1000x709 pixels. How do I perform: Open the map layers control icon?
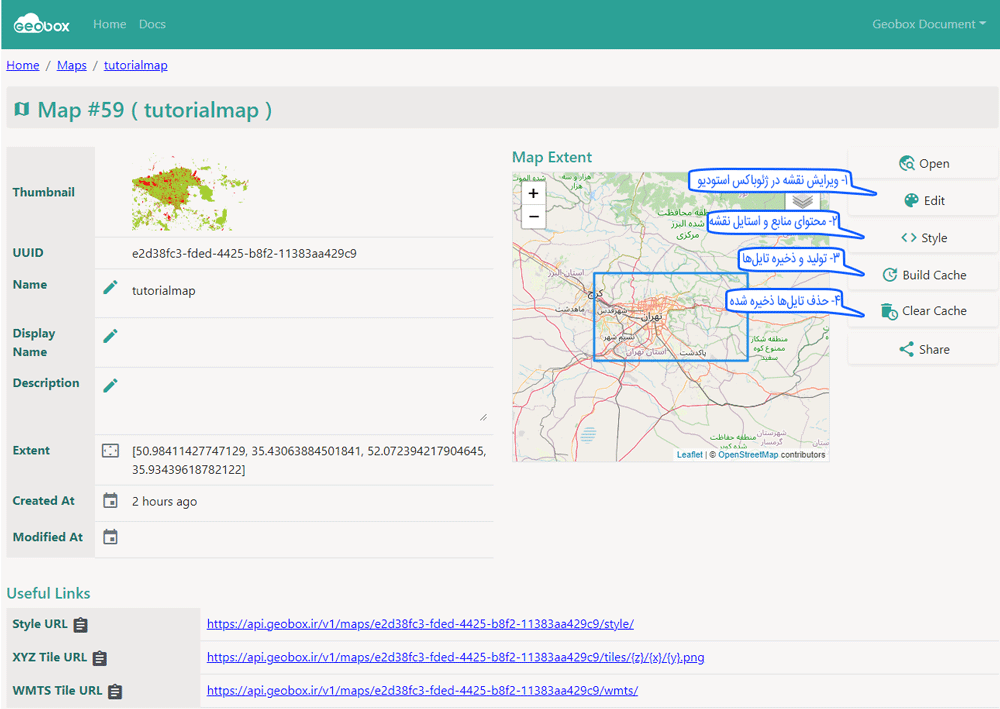click(x=803, y=200)
